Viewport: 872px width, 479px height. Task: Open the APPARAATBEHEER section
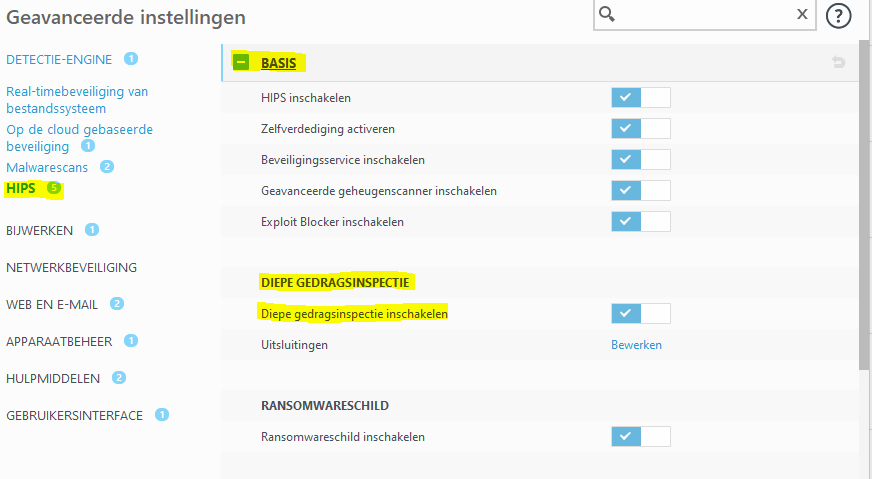[60, 341]
